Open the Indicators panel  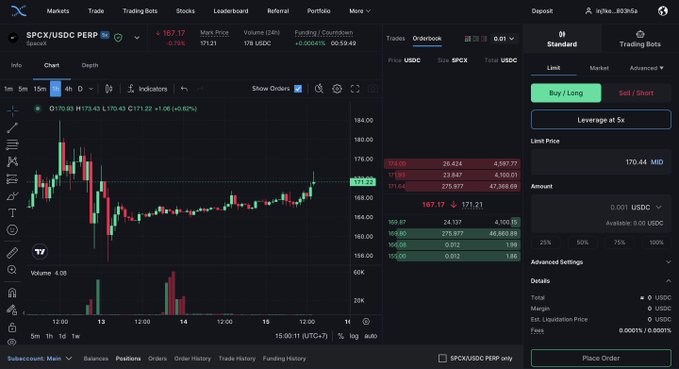[147, 89]
